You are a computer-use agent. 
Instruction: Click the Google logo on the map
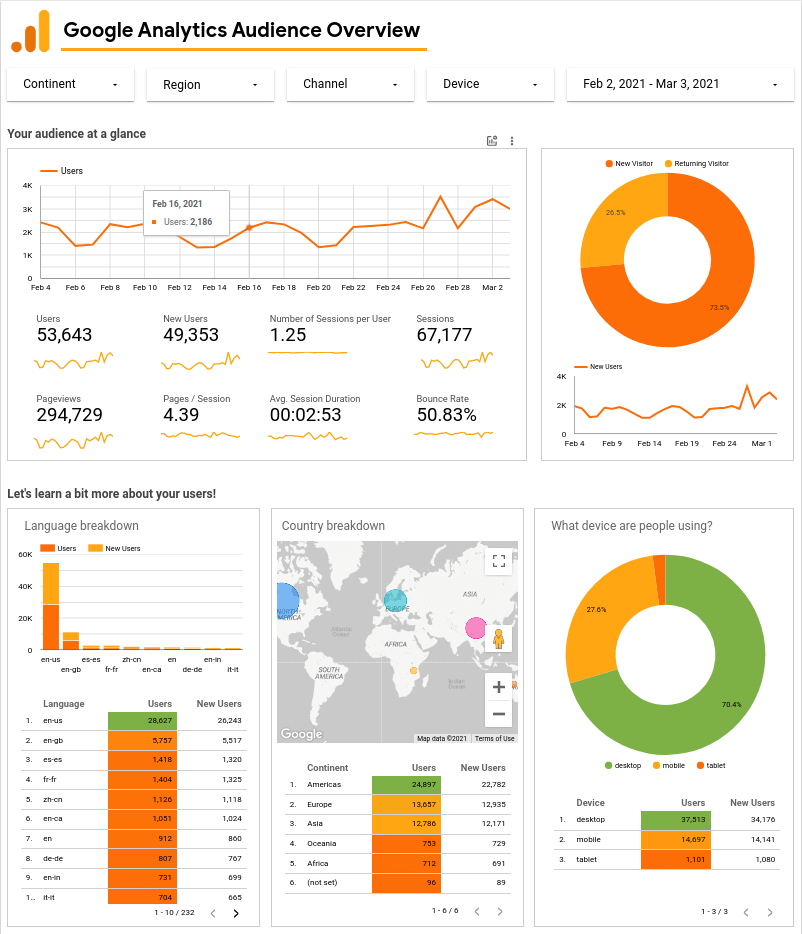click(301, 733)
